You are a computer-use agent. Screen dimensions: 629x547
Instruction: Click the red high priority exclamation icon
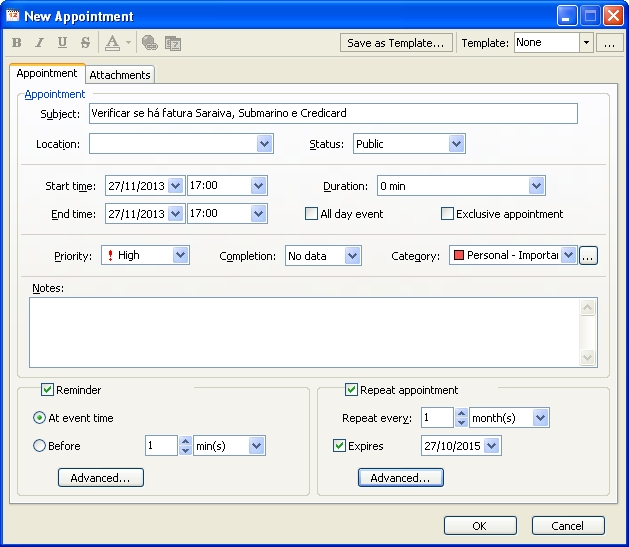(110, 255)
